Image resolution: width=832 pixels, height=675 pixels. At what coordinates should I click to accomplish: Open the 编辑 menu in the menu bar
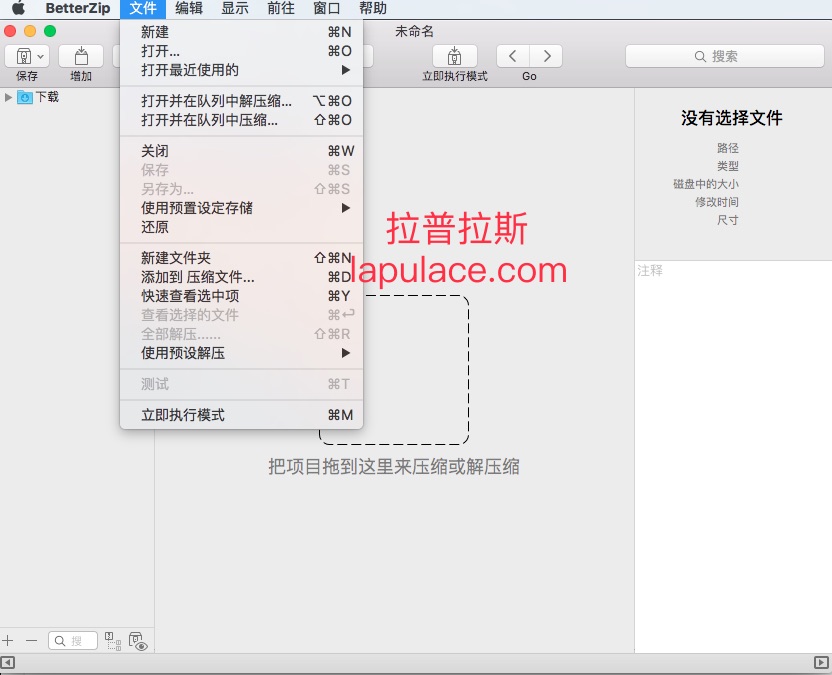tap(189, 8)
